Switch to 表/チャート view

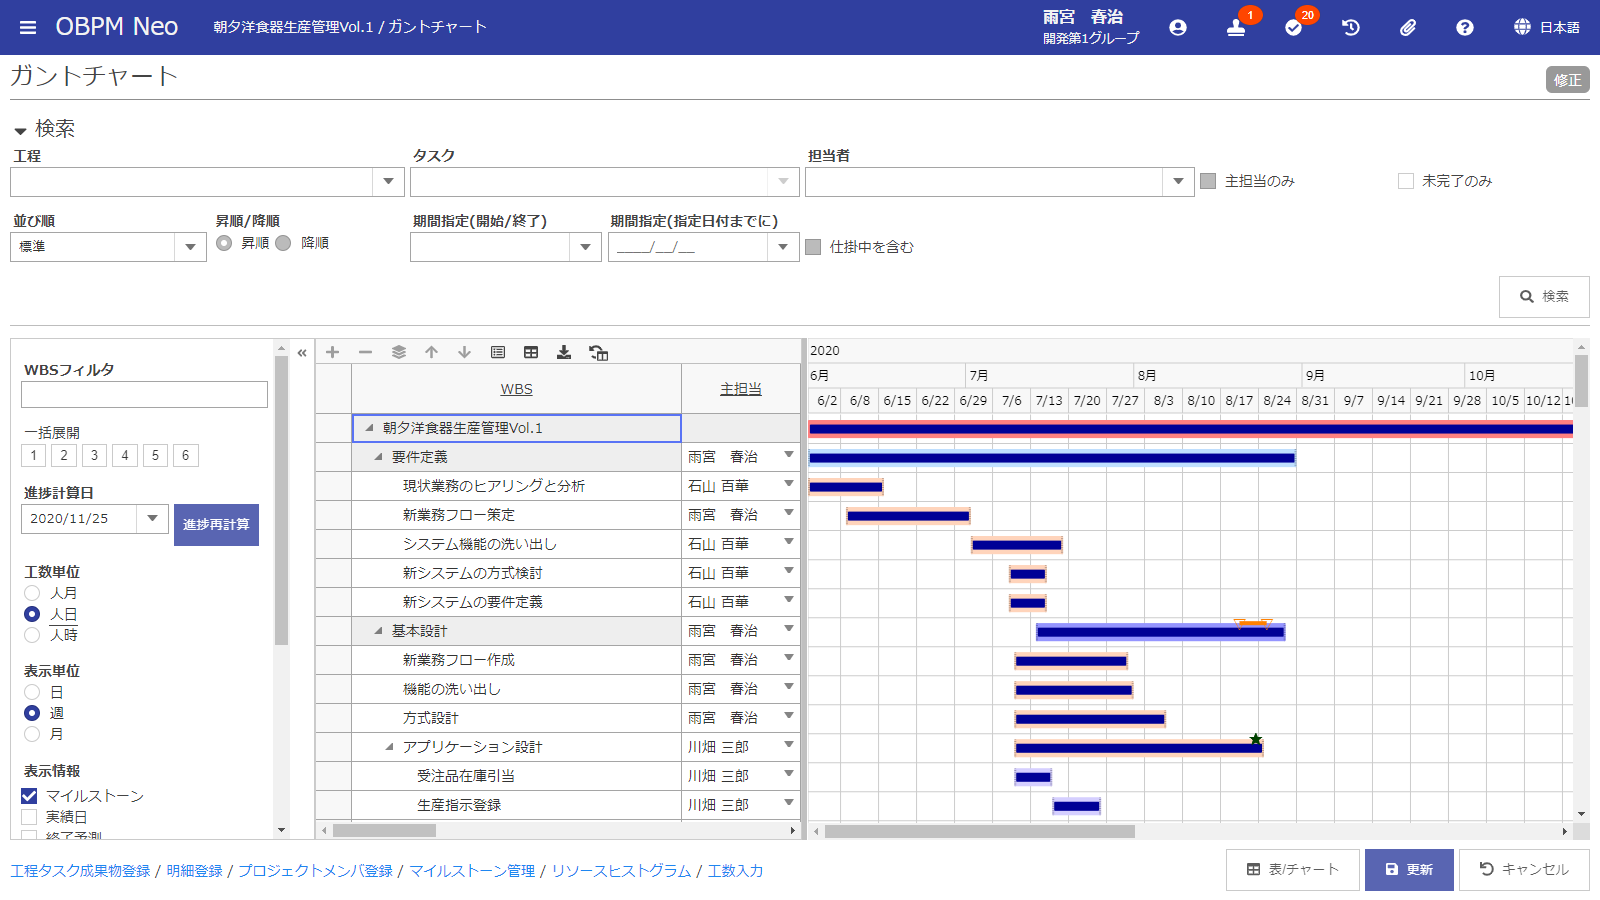(x=1293, y=870)
